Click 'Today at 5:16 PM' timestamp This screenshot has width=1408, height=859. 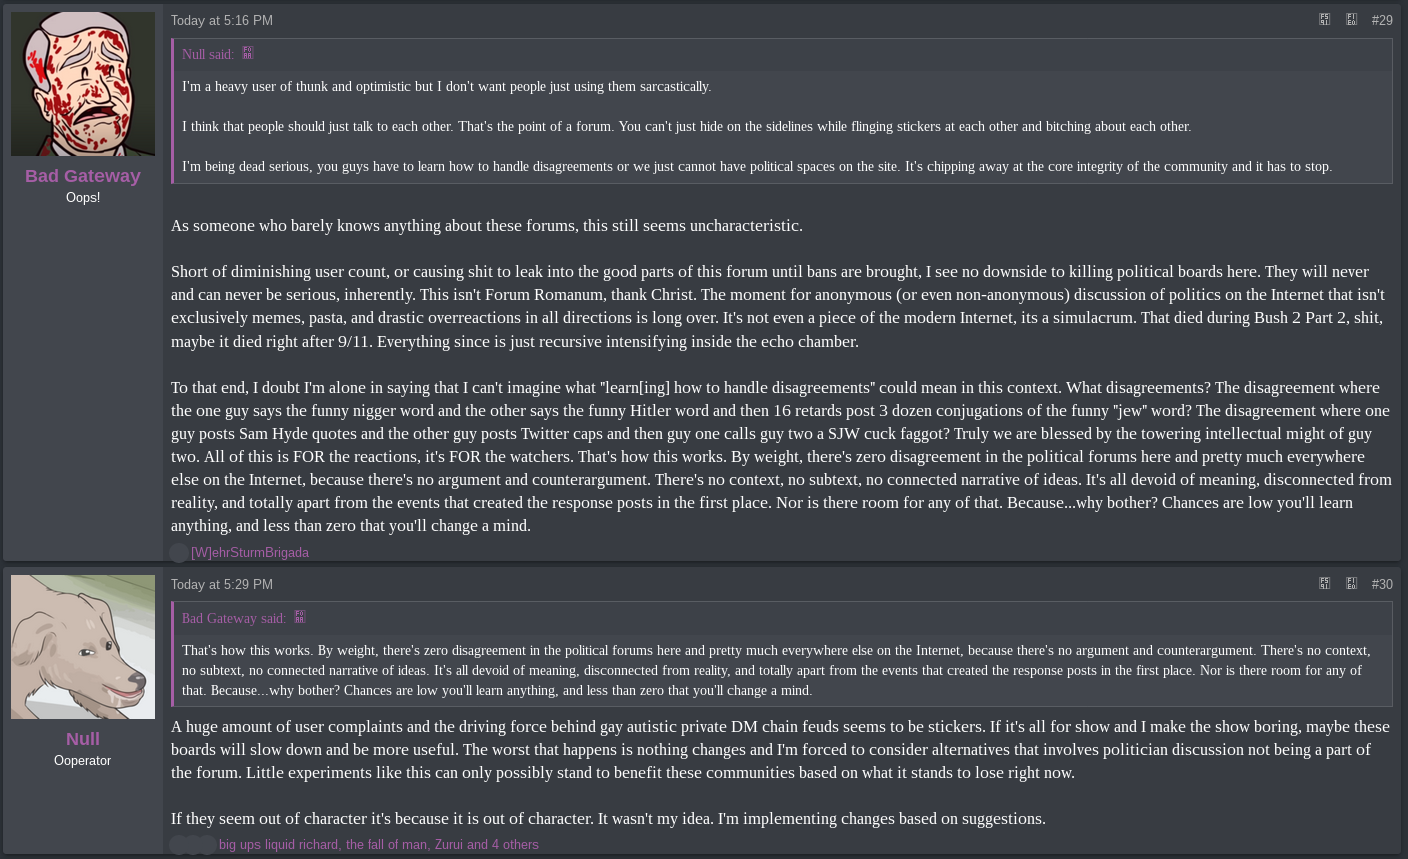pos(222,20)
